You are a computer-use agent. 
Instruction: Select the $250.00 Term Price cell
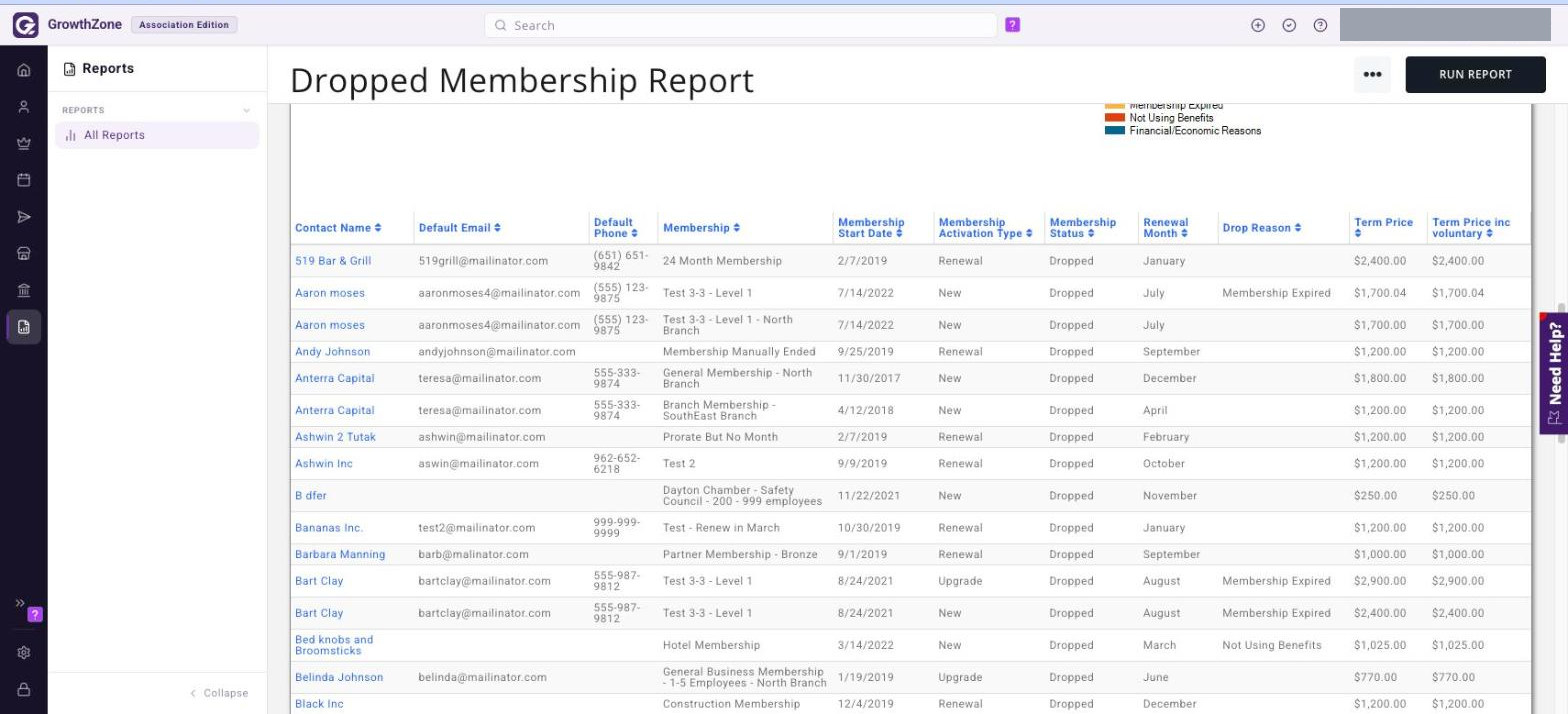pyautogui.click(x=1375, y=496)
